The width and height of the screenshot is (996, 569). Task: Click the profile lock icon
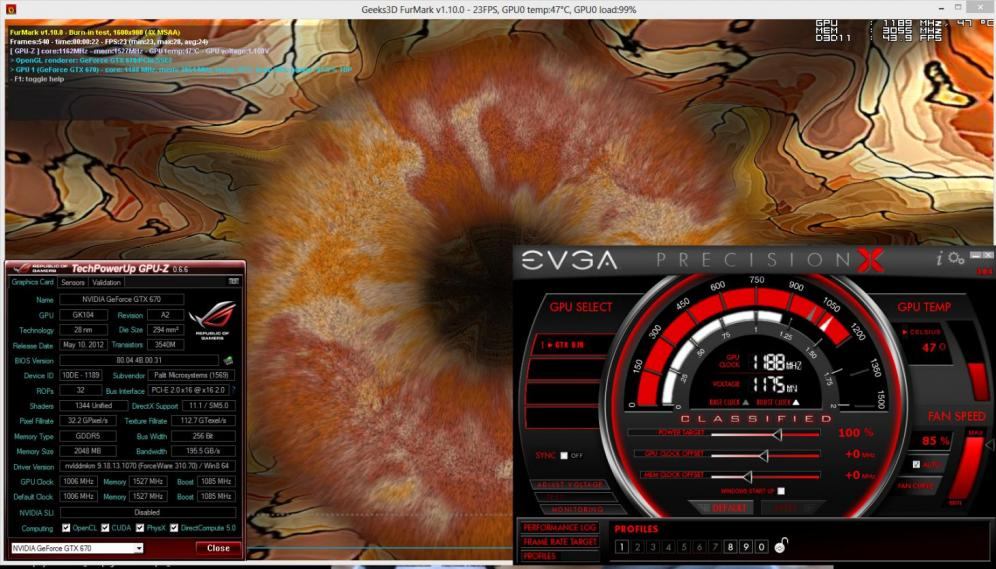781,546
